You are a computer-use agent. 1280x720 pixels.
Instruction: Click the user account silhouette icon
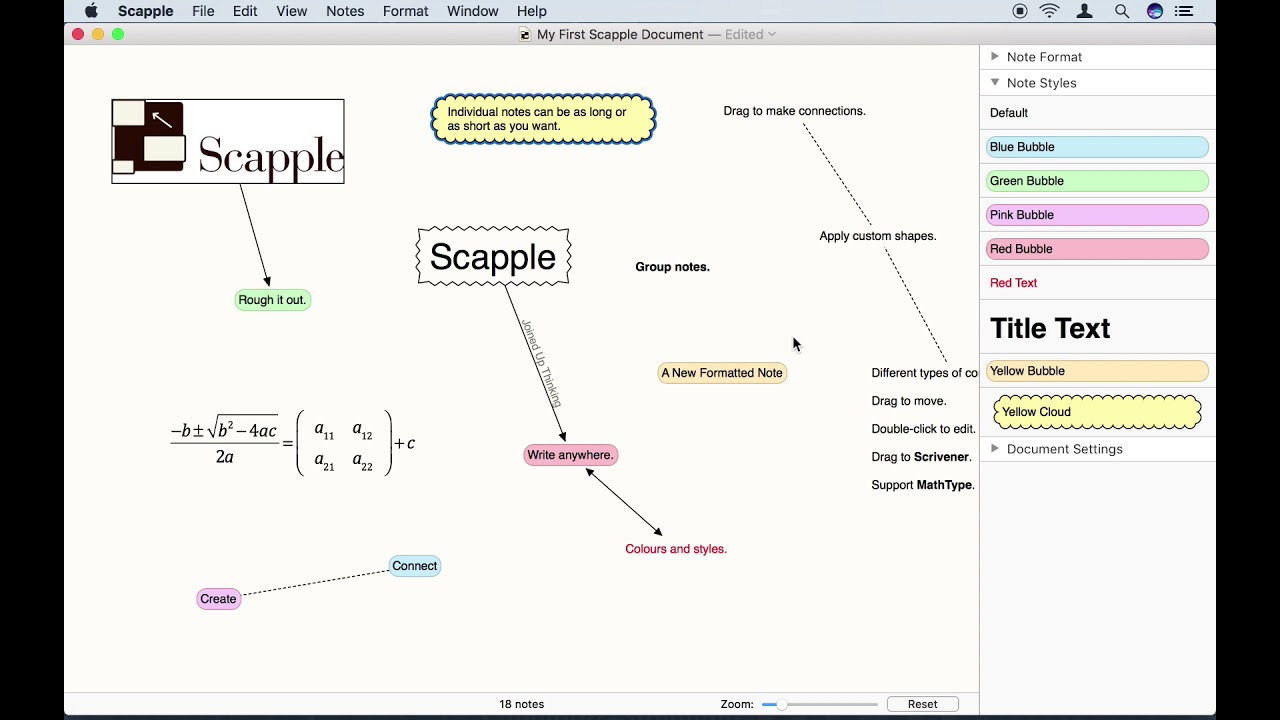(1085, 11)
